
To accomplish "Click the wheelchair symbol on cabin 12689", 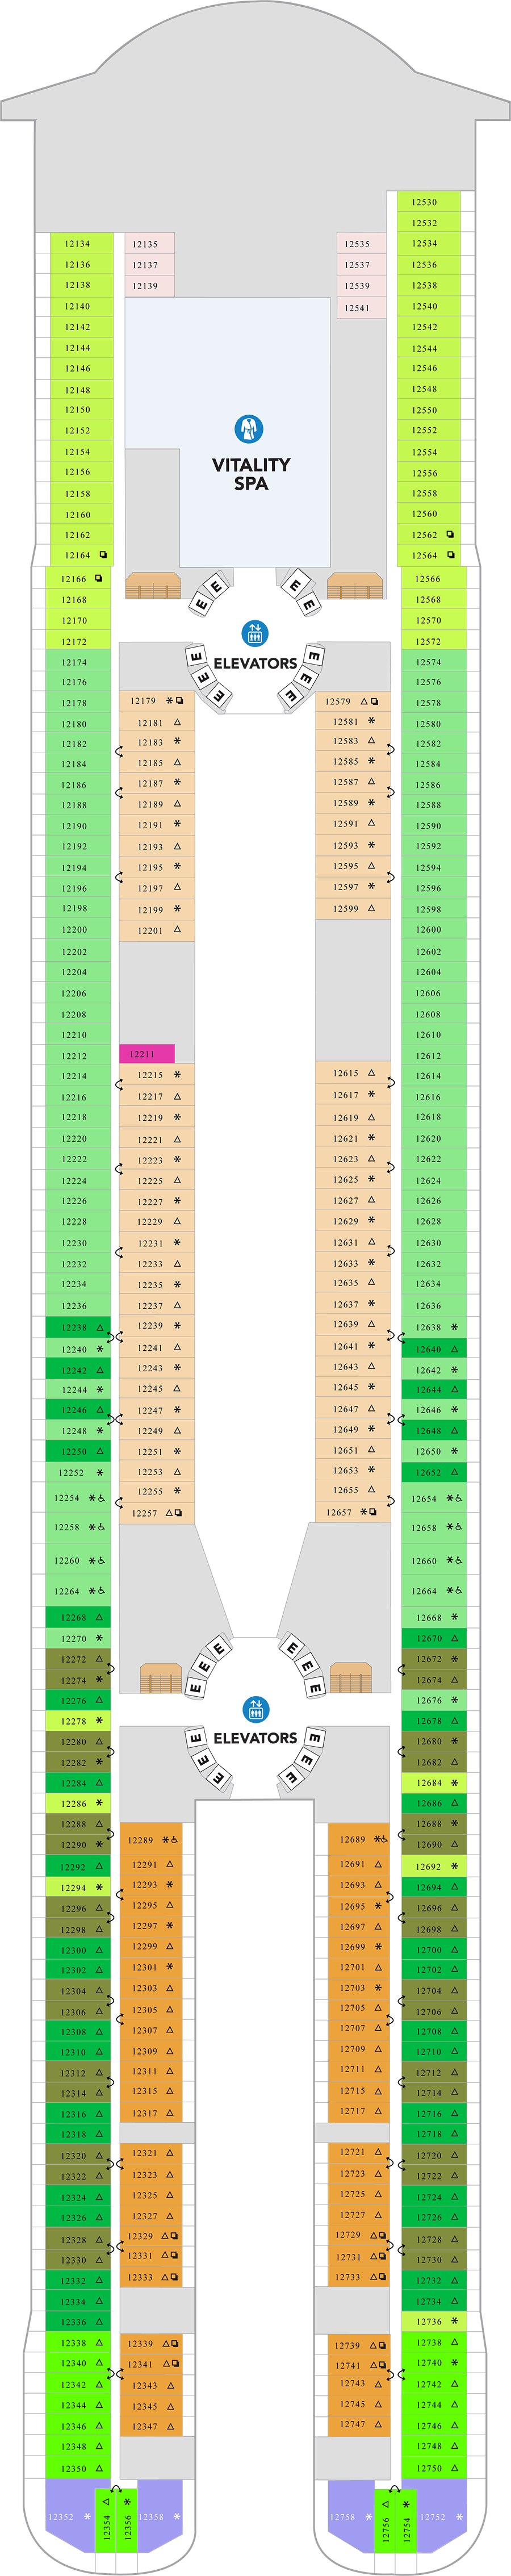I will [384, 1839].
